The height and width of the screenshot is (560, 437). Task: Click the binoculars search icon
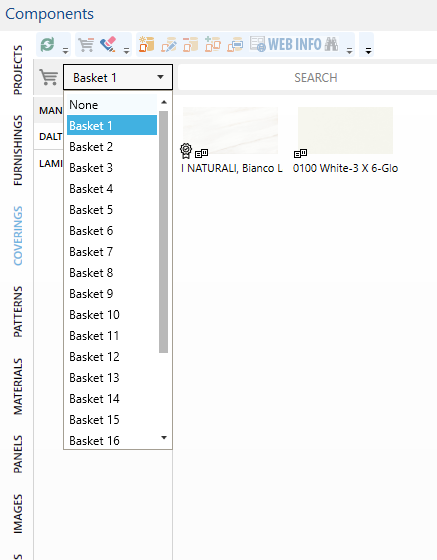[x=331, y=44]
